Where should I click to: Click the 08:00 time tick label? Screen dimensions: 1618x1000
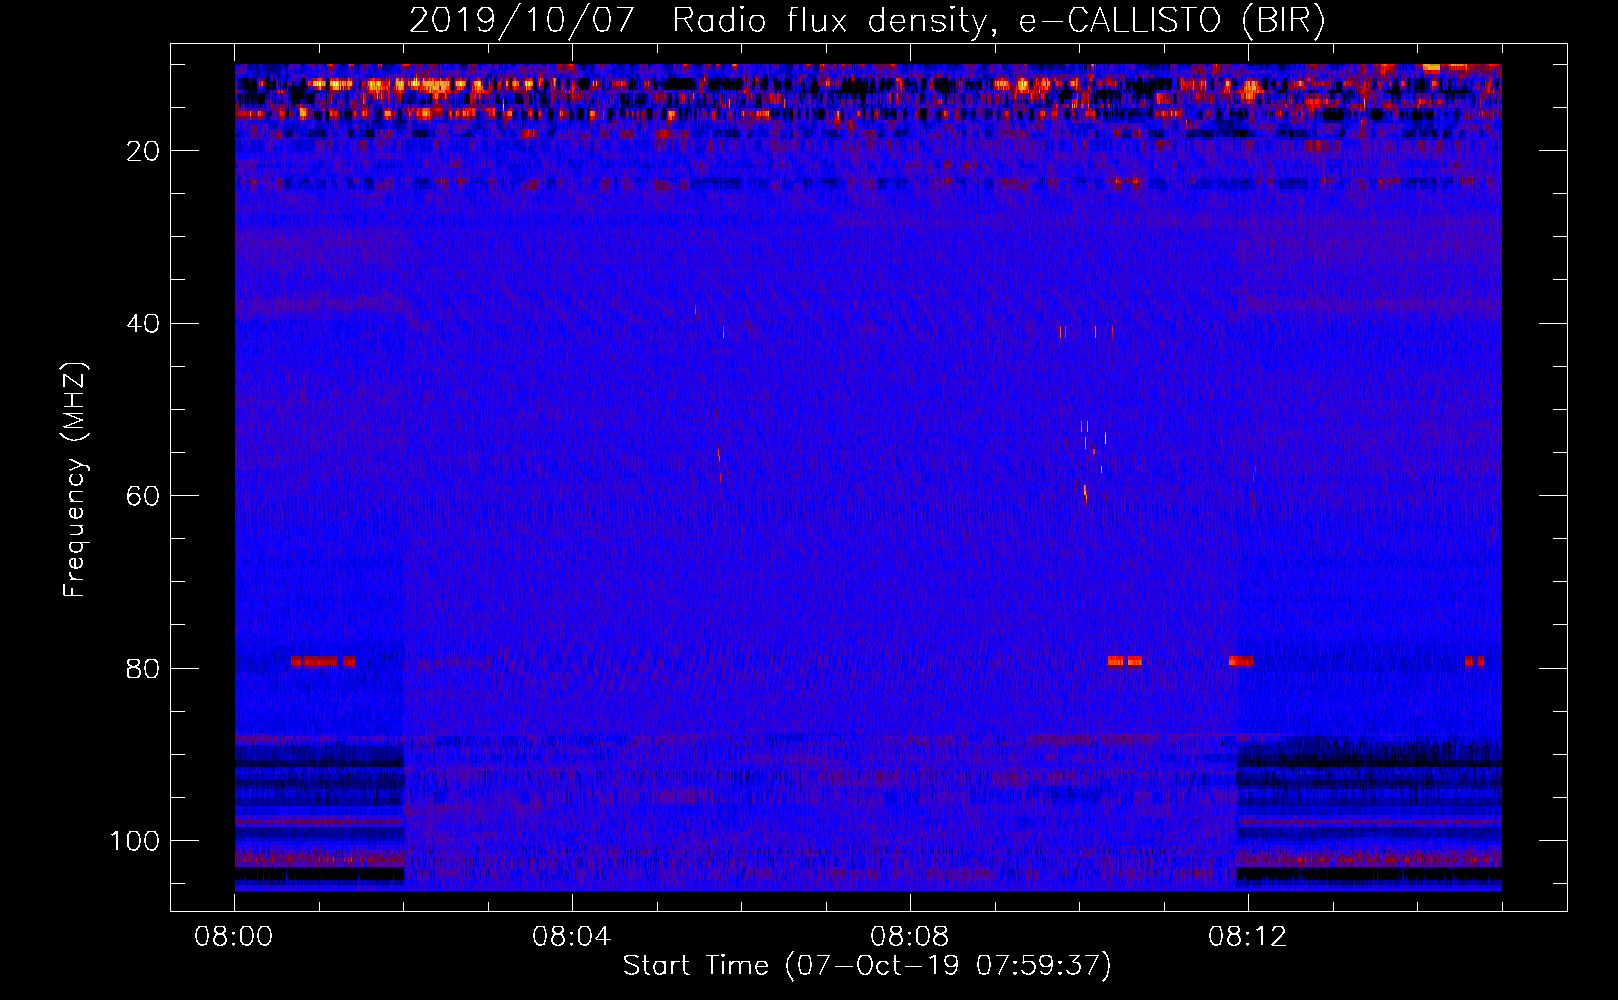pyautogui.click(x=234, y=937)
